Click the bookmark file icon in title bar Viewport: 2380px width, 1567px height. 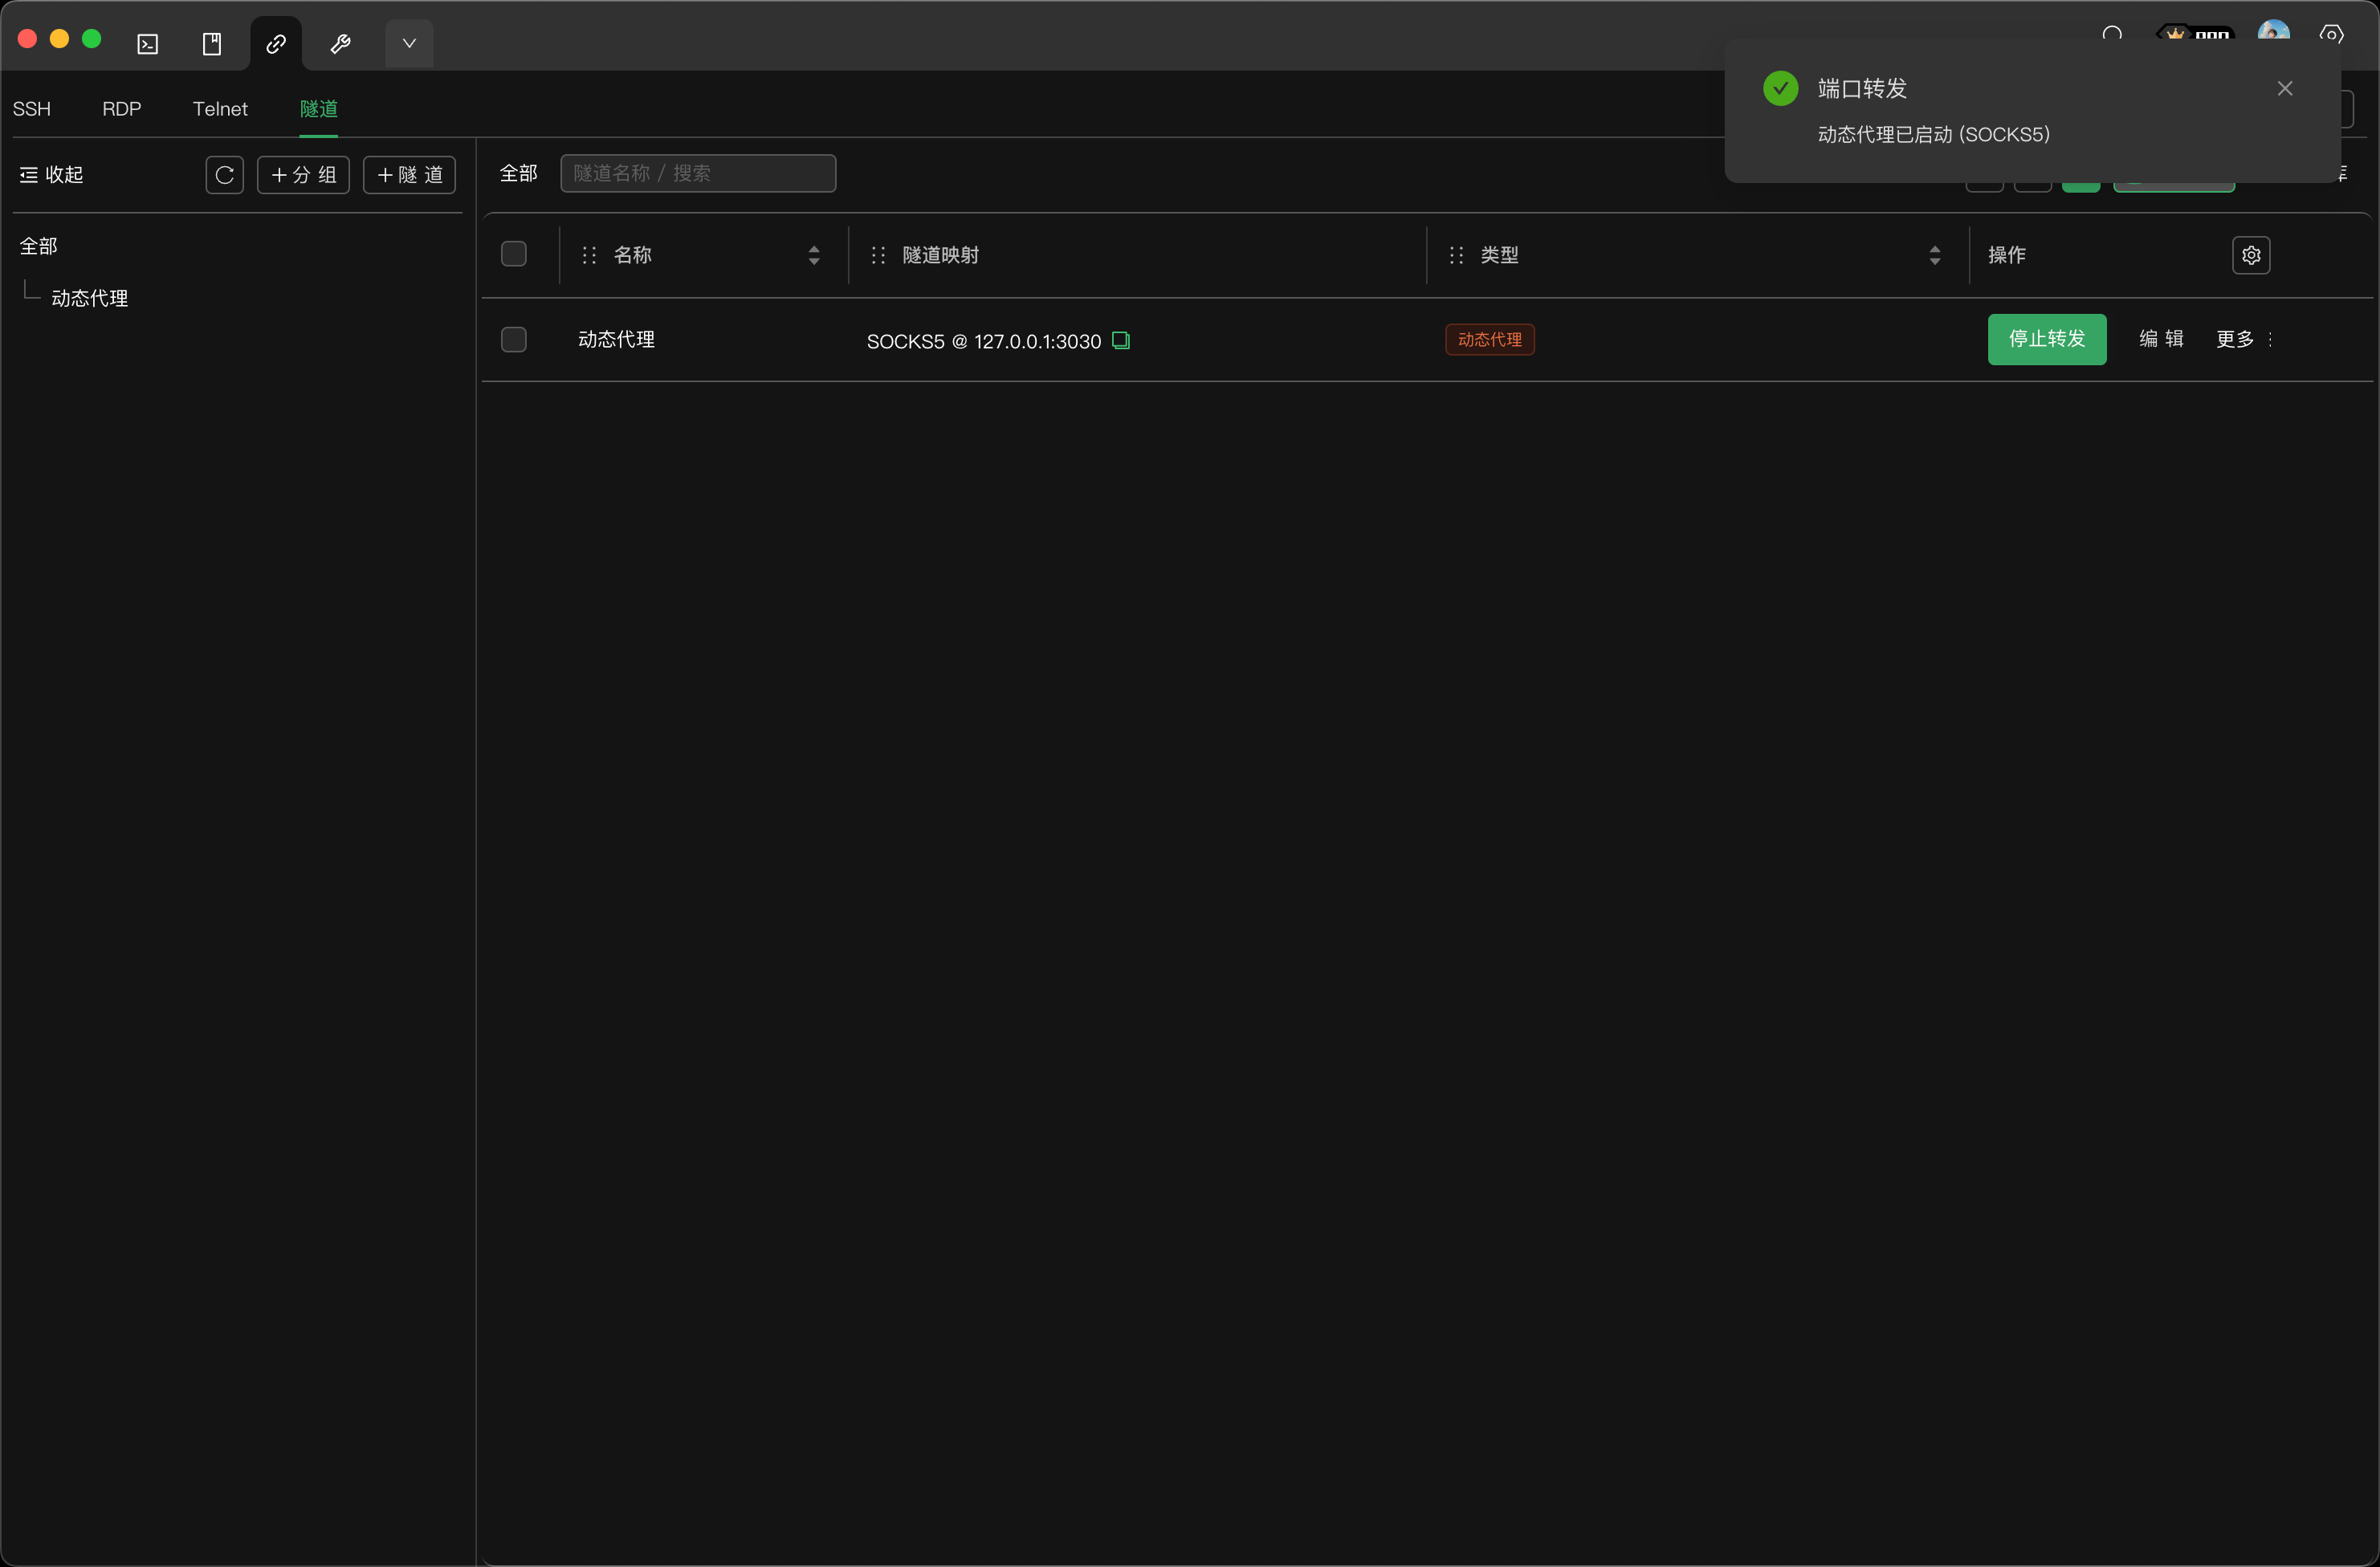click(x=212, y=44)
